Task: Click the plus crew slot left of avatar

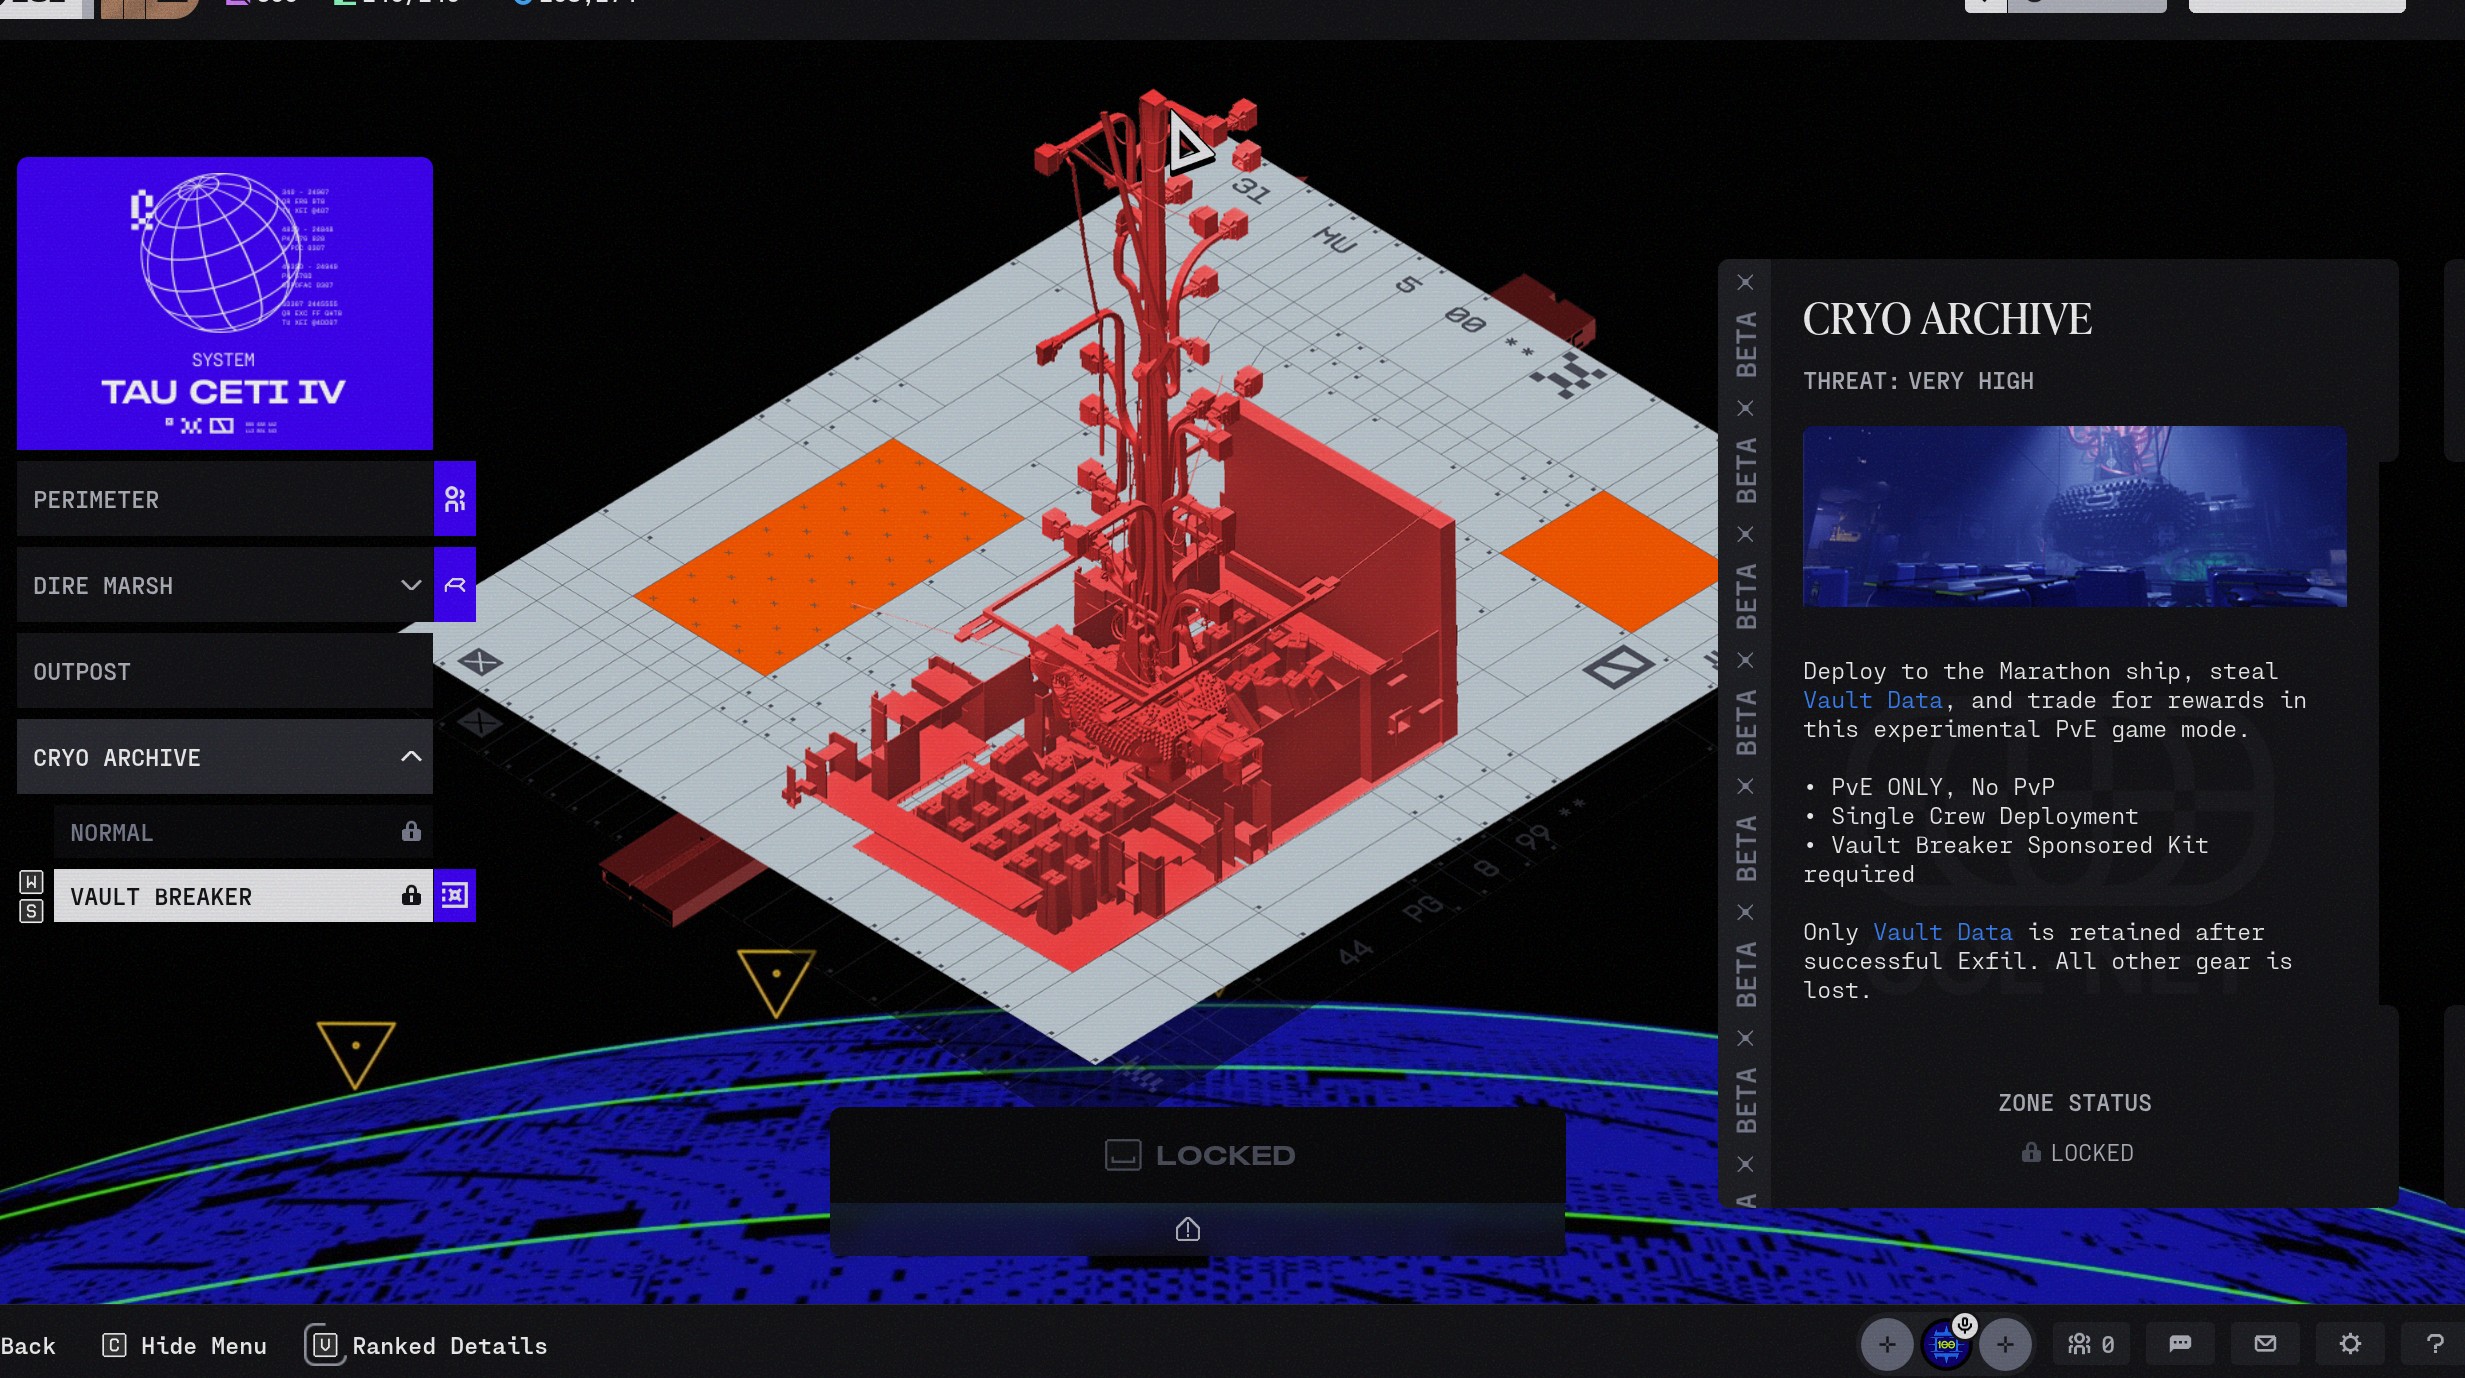Action: click(x=1887, y=1345)
